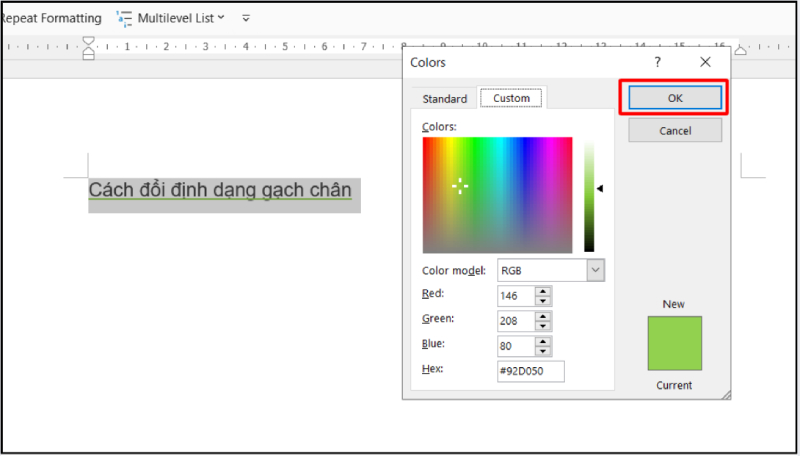Close the Colors dialog with X
This screenshot has width=800, height=456.
[705, 62]
